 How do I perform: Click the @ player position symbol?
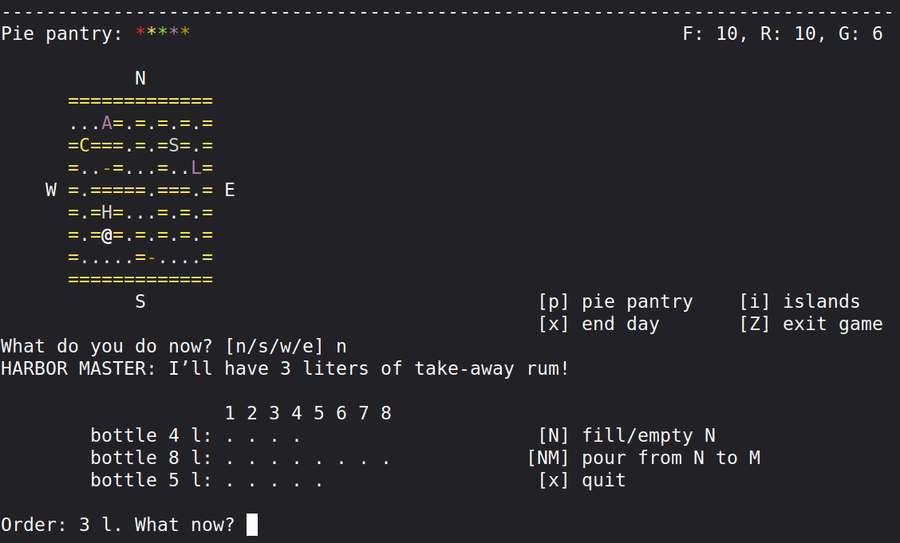coord(107,235)
